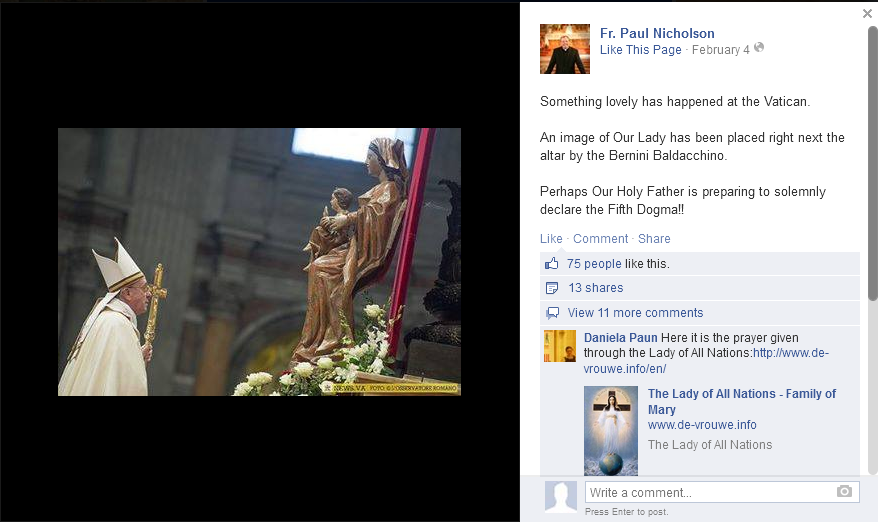Click the thumbs-up icon beside 75 people

[552, 263]
